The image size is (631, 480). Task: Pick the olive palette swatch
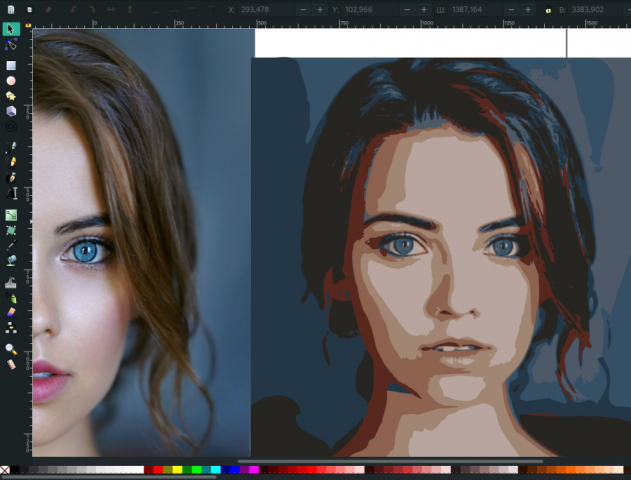167,470
